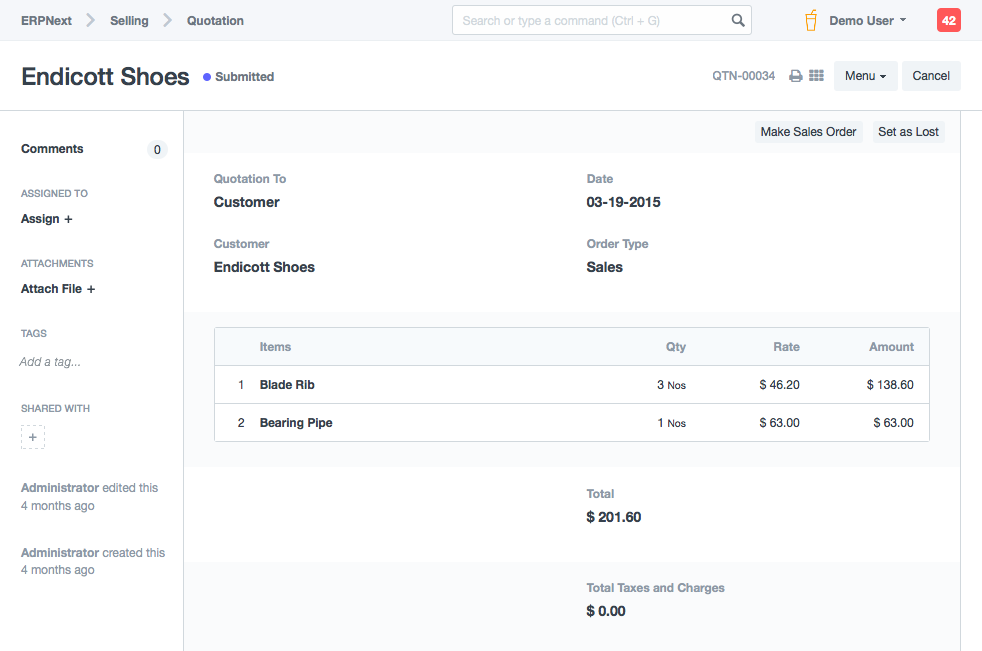982x651 pixels.
Task: Click the print icon next to QTN-00034
Action: pos(796,76)
